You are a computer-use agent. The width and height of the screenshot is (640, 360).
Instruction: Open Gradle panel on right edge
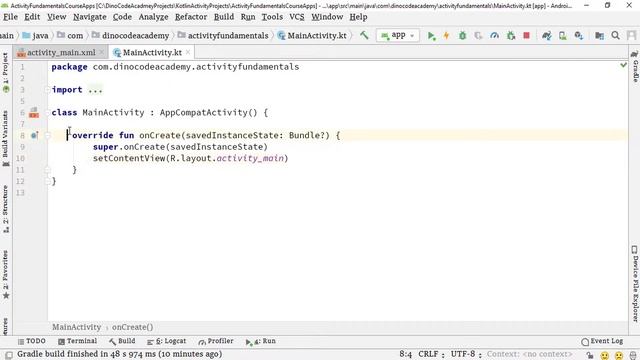point(635,66)
